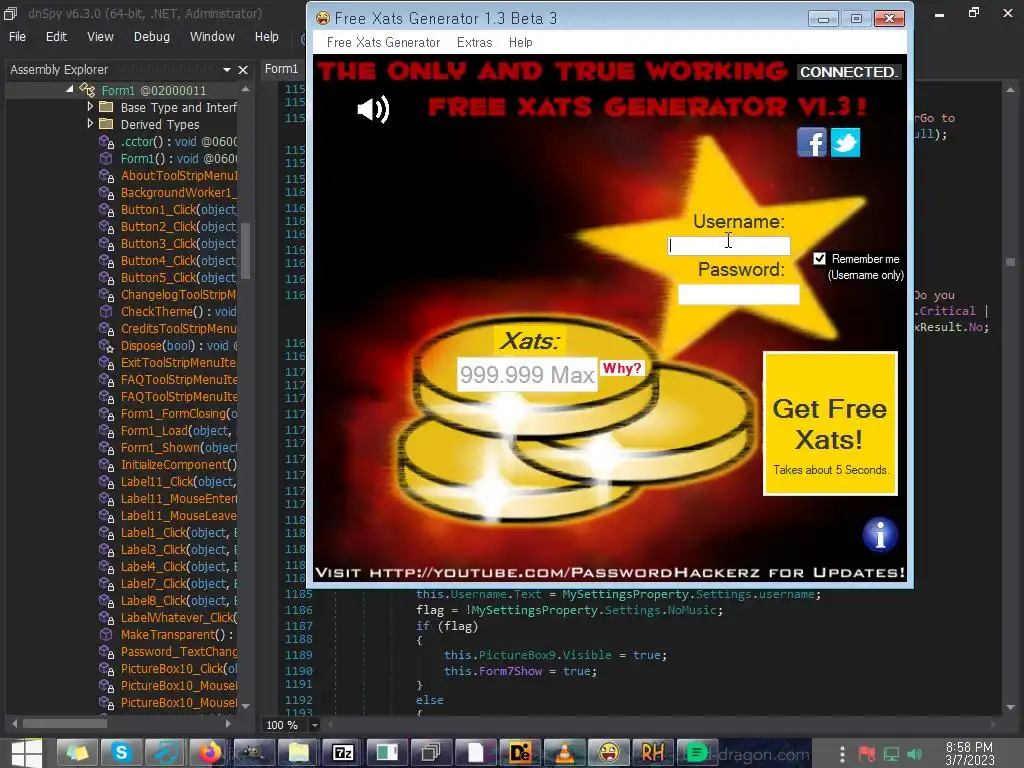Show hidden tray icons via dots
1024x768 pixels.
842,754
